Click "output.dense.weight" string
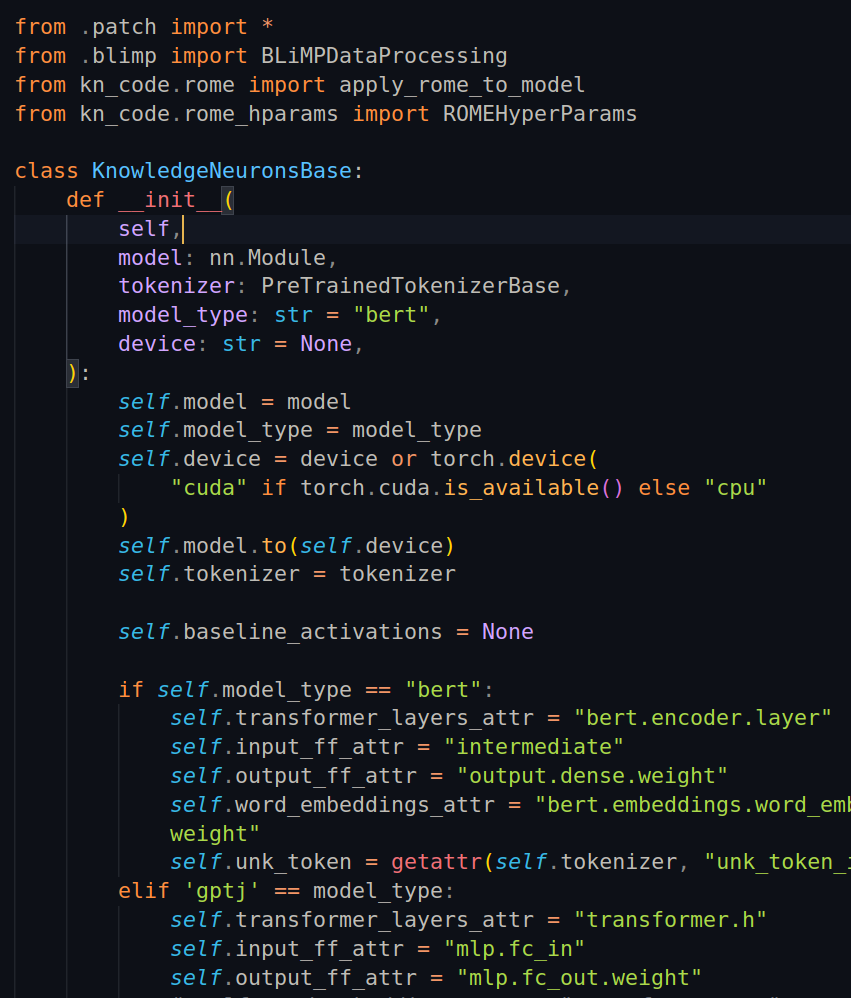The image size is (851, 998). pyautogui.click(x=592, y=776)
